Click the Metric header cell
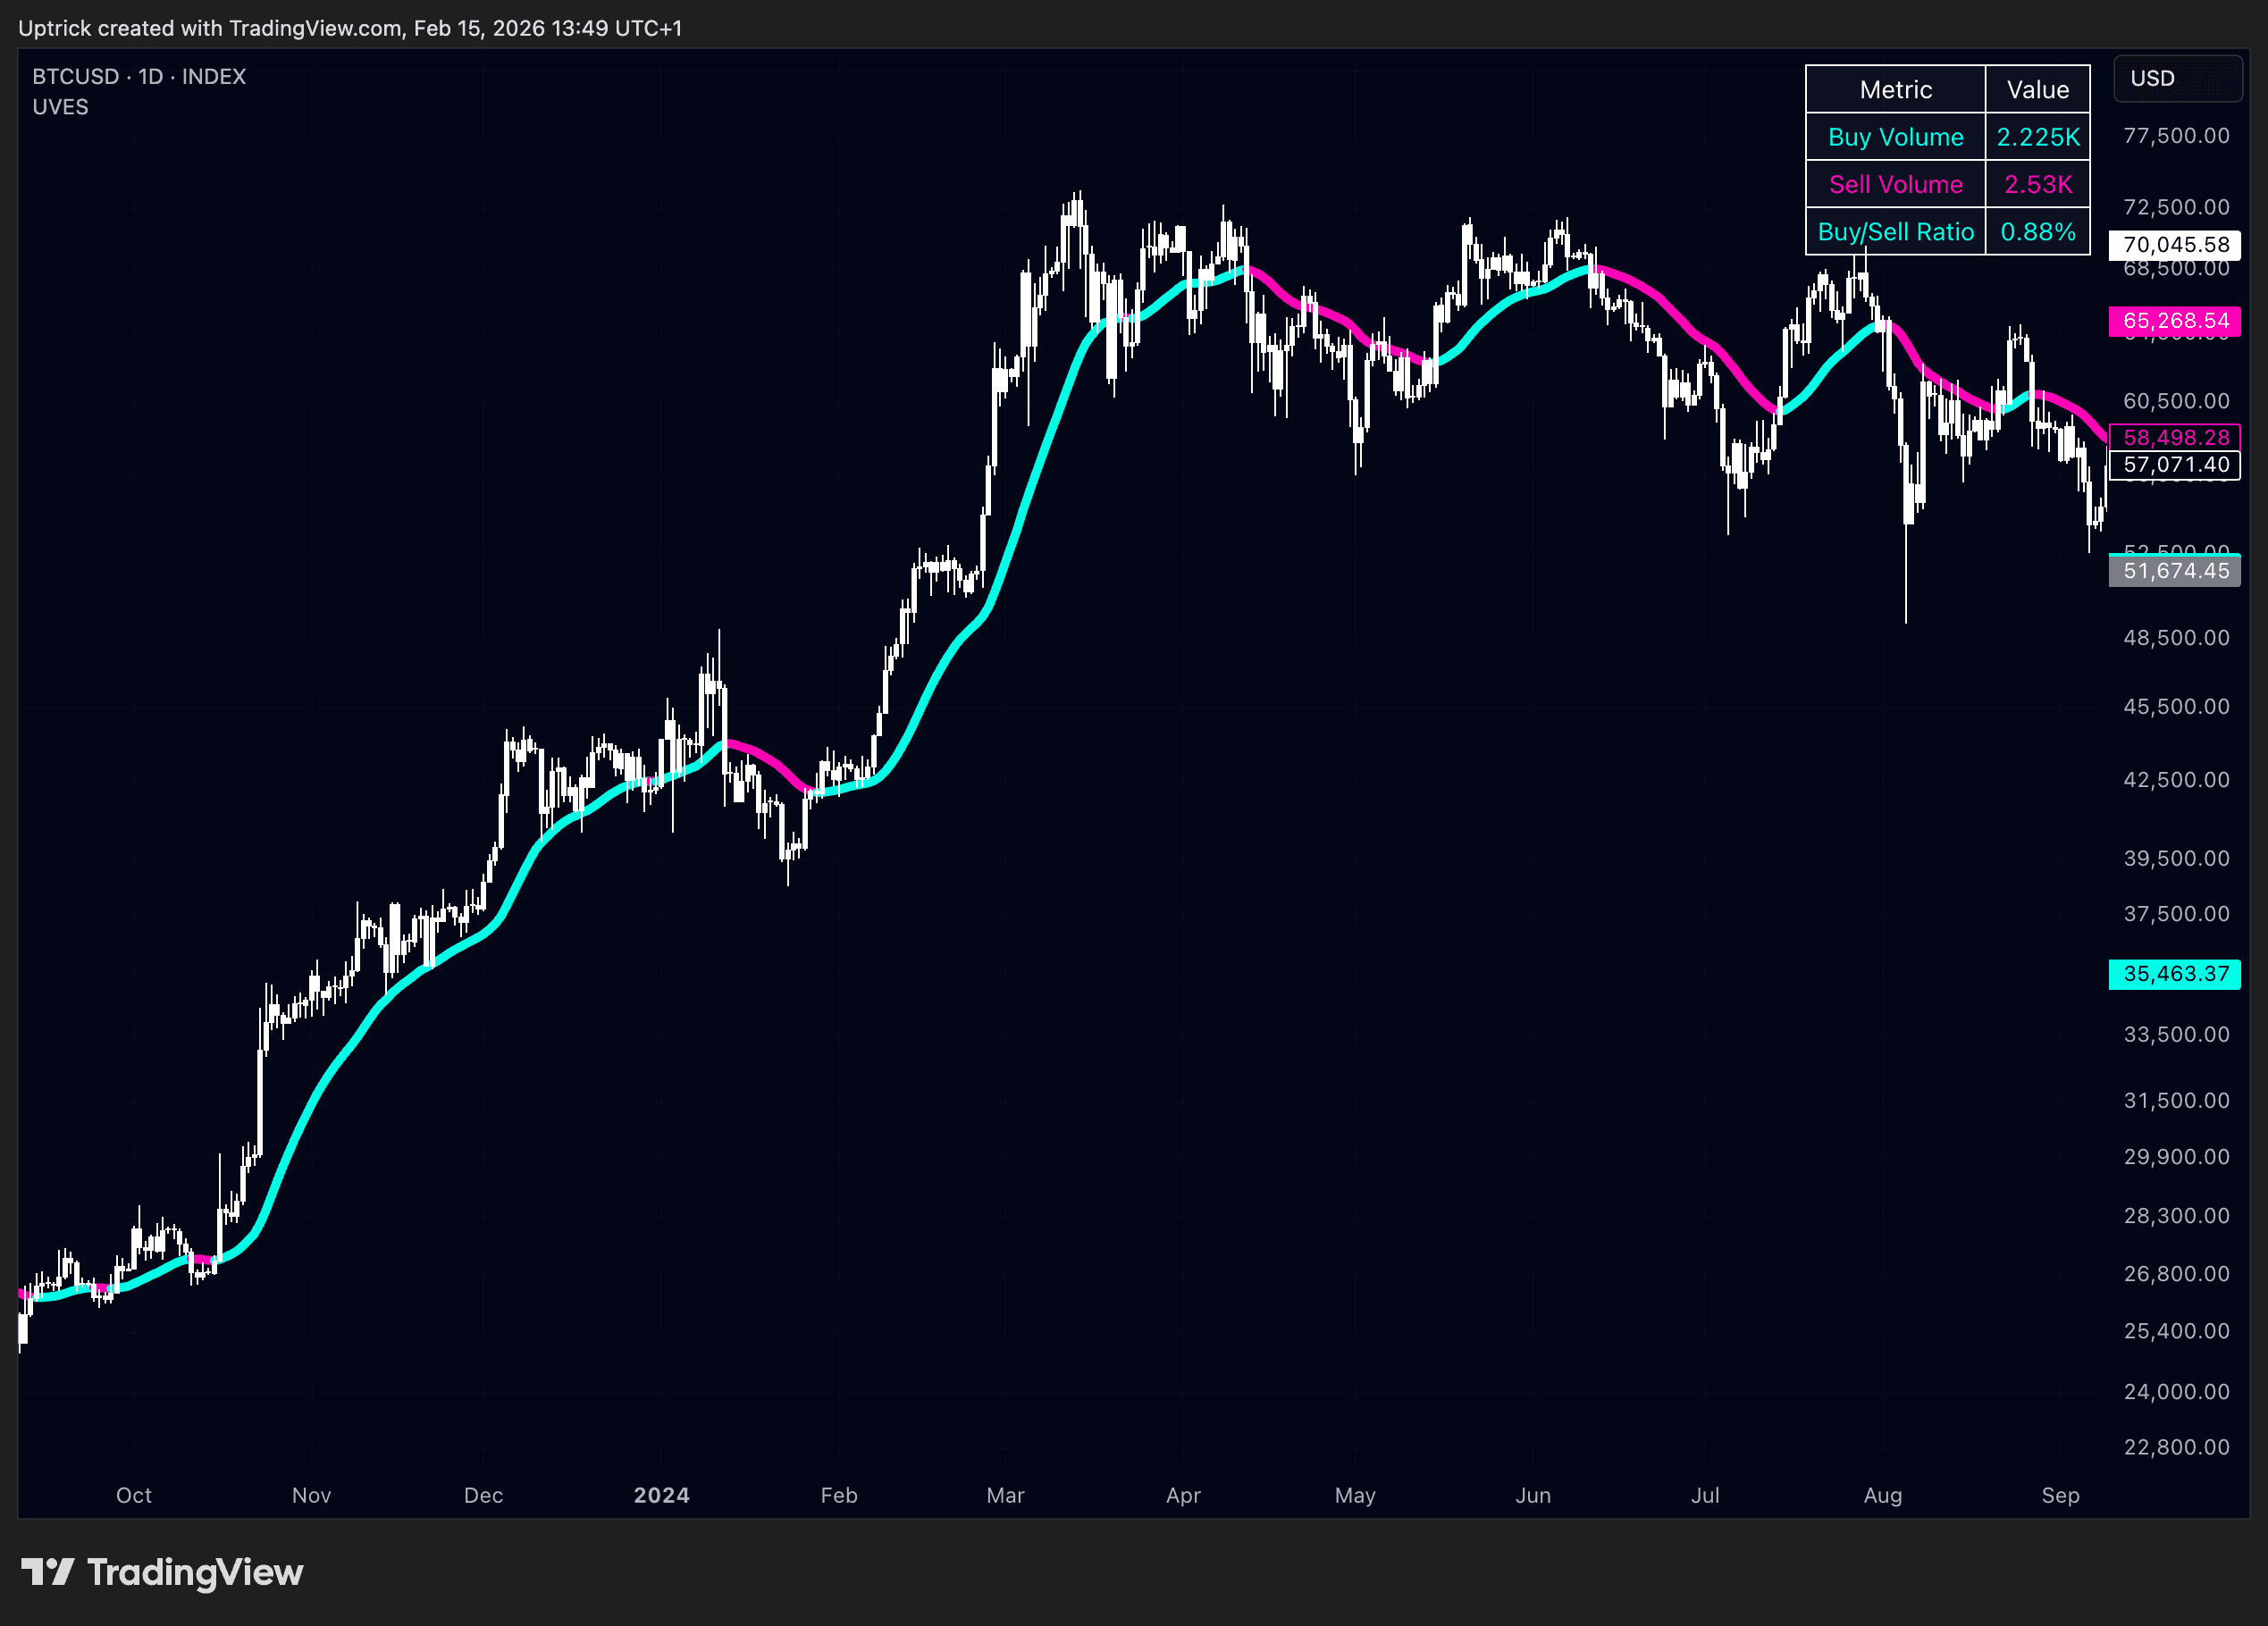The image size is (2268, 1626). click(1895, 90)
